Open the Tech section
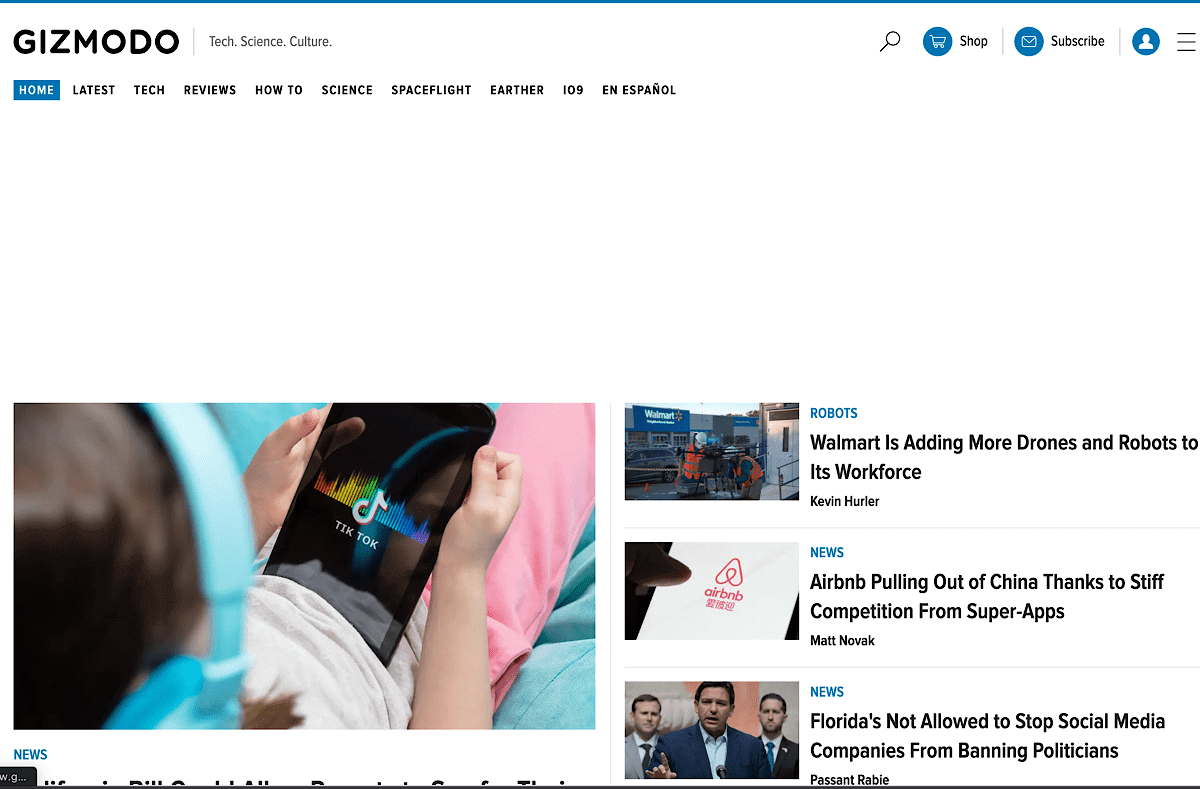The width and height of the screenshot is (1200, 789). pyautogui.click(x=149, y=90)
